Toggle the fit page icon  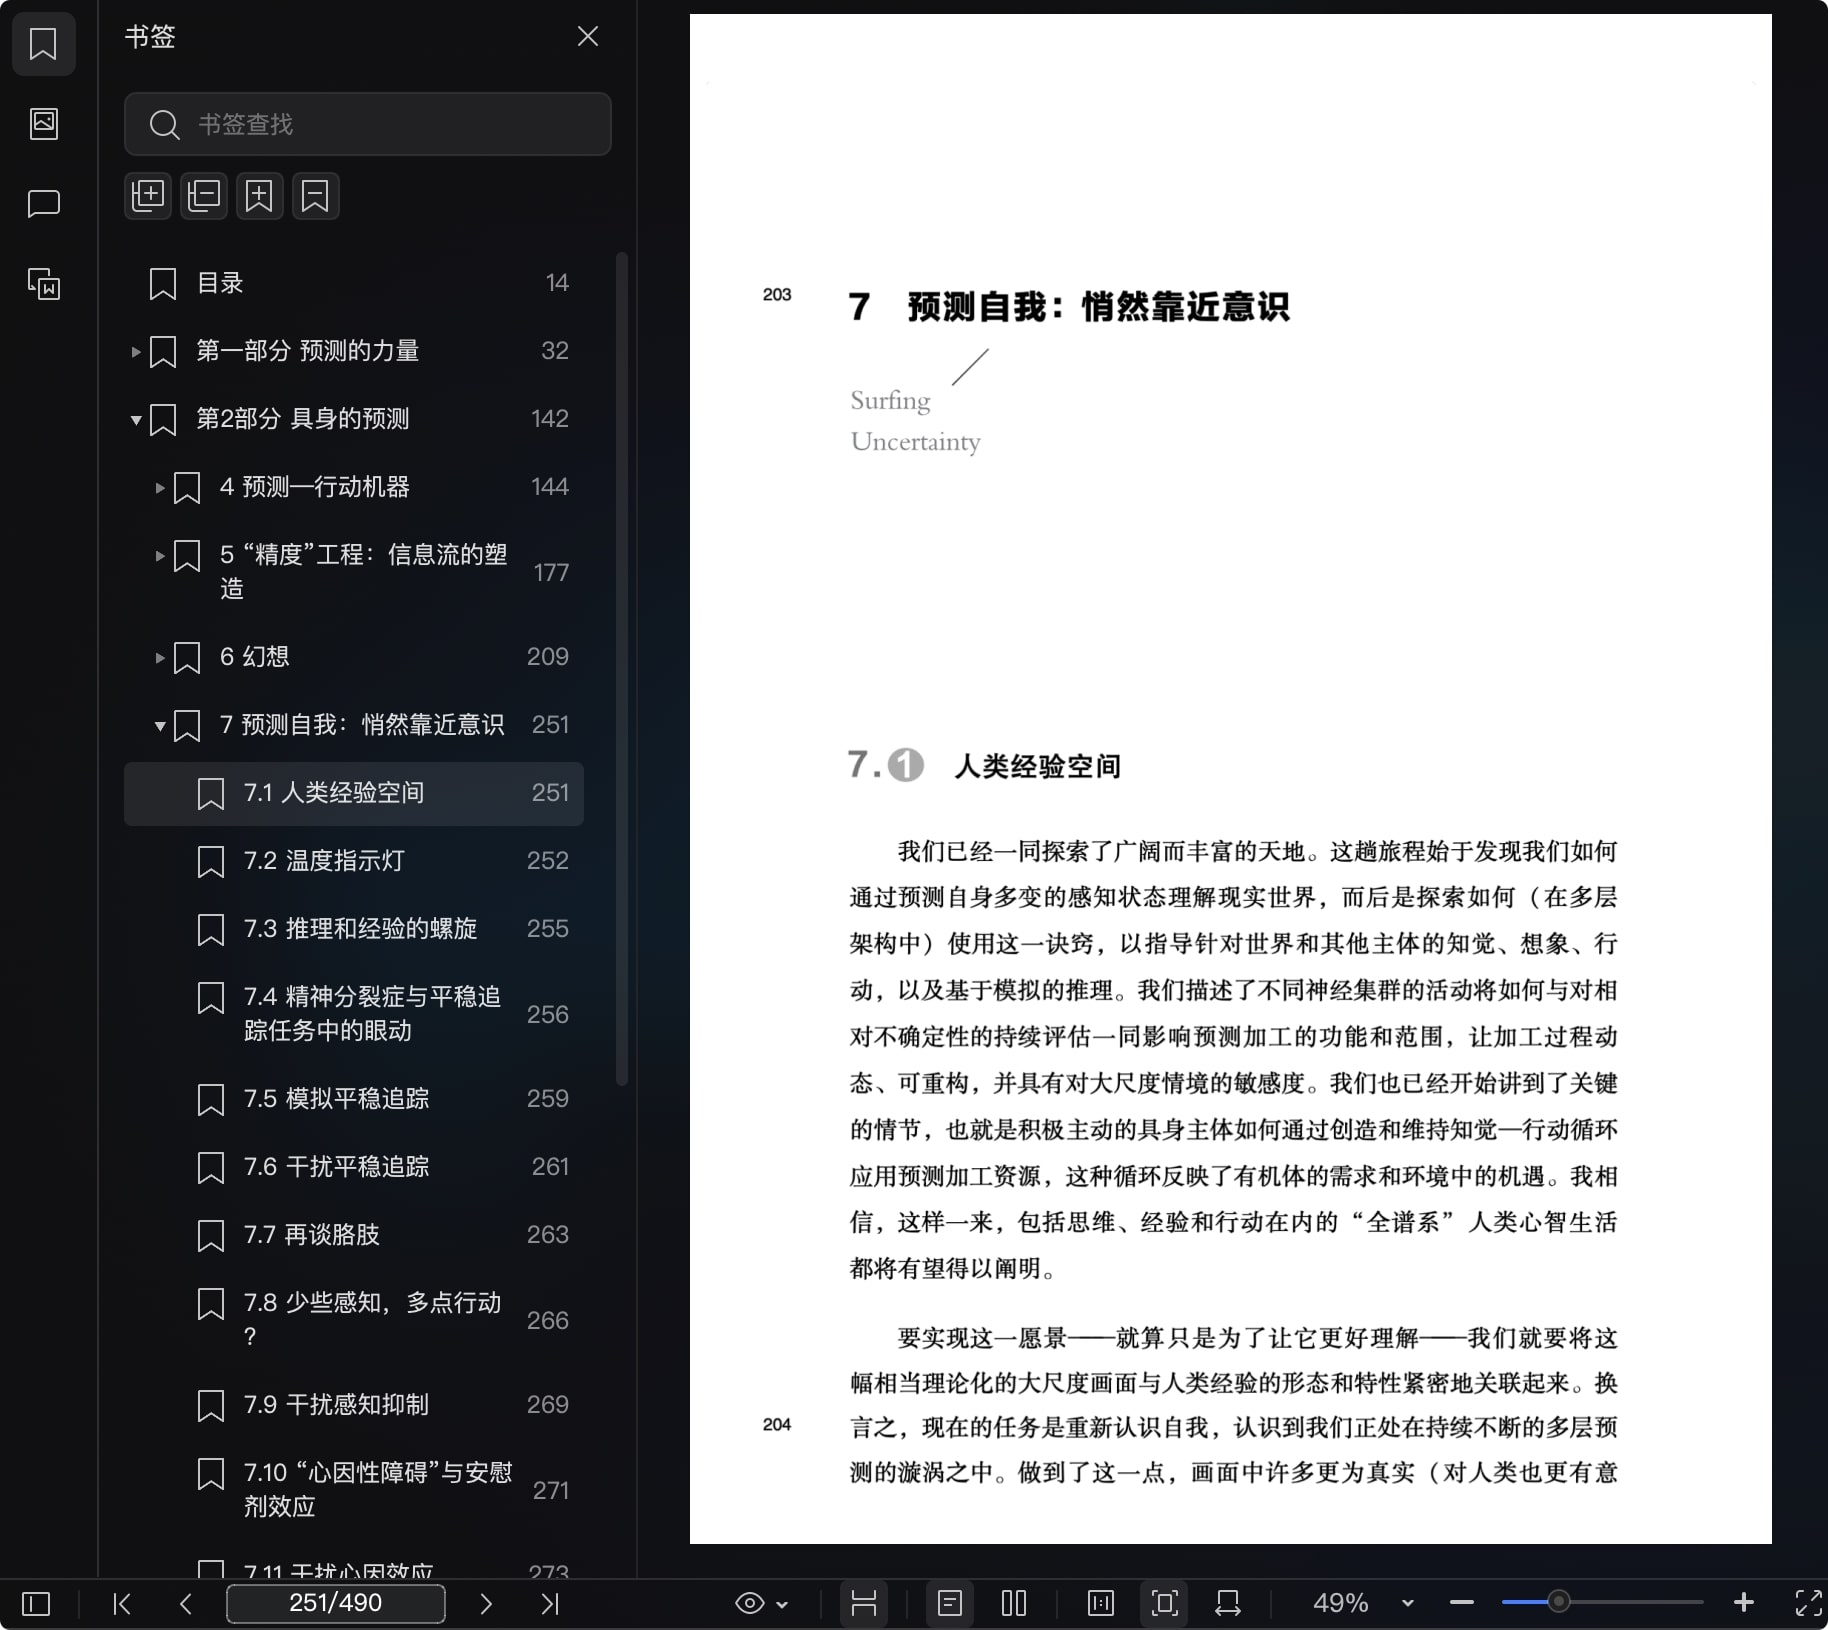[x=1165, y=1603]
